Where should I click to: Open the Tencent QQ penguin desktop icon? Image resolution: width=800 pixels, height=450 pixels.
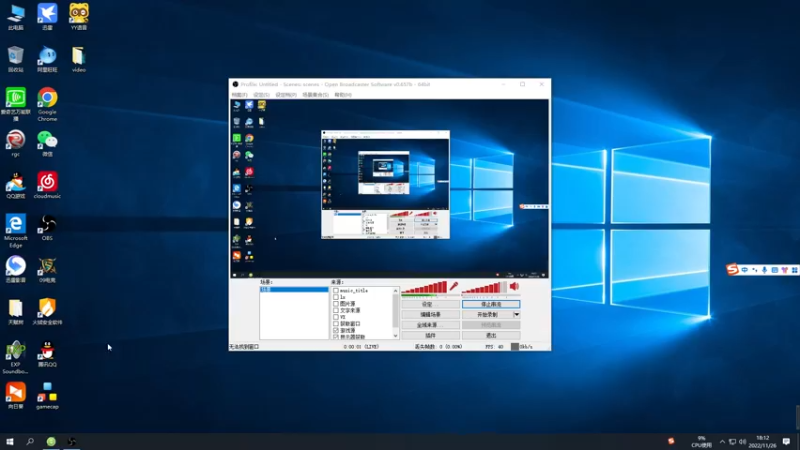47,354
